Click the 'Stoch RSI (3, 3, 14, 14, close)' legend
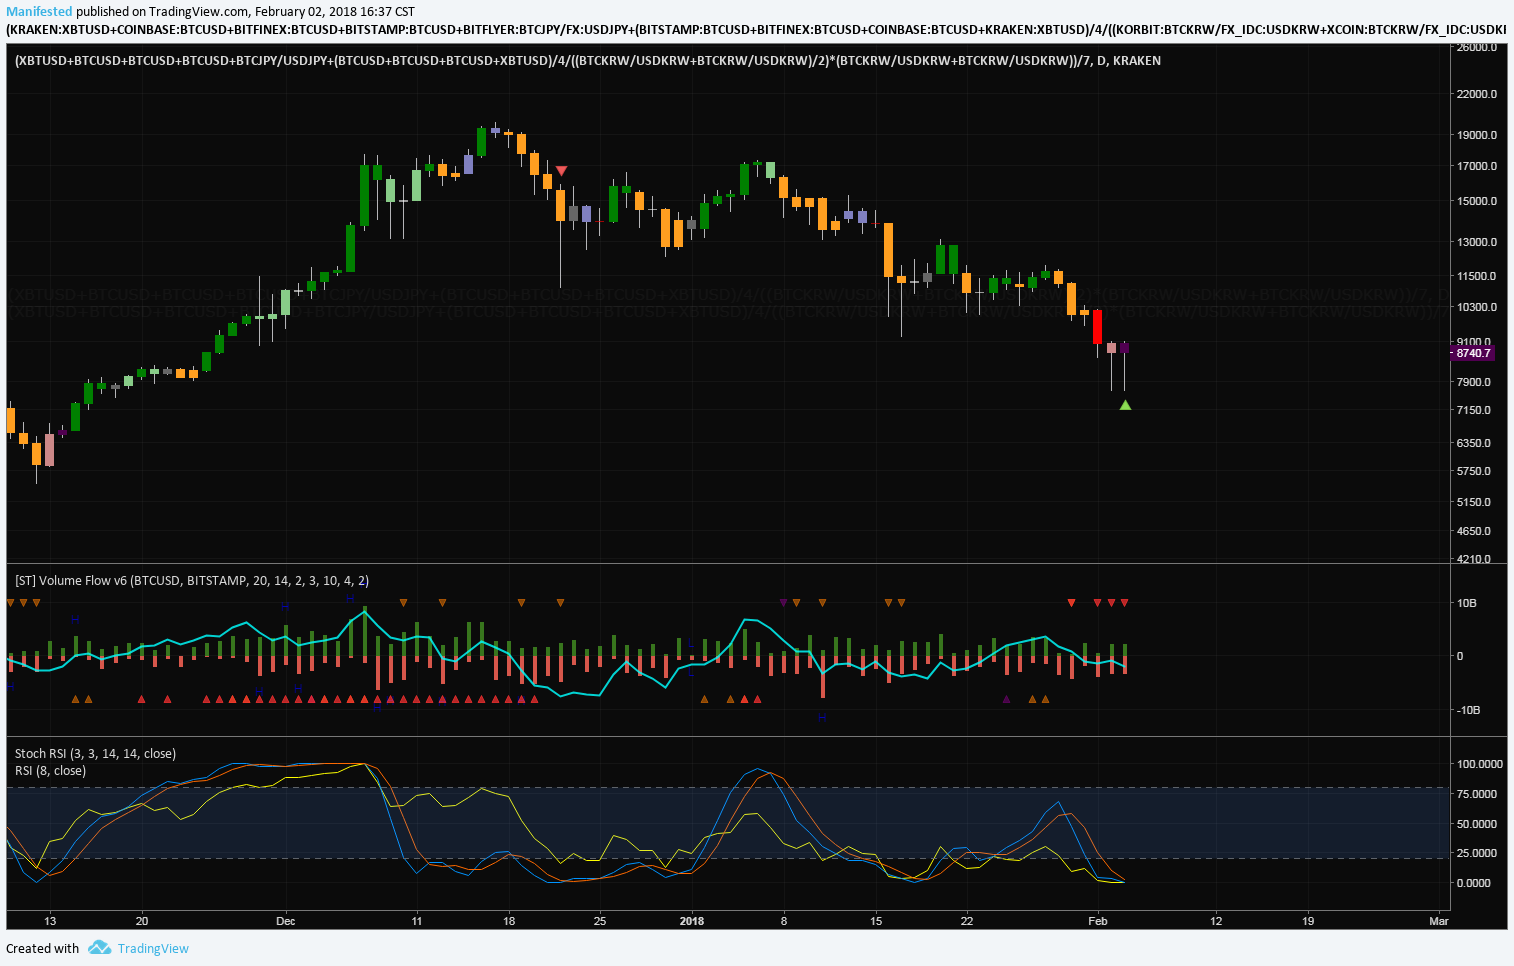 coord(95,753)
